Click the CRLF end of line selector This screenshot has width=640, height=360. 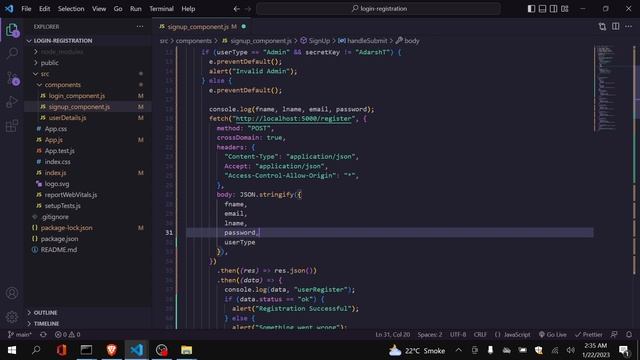(480, 335)
